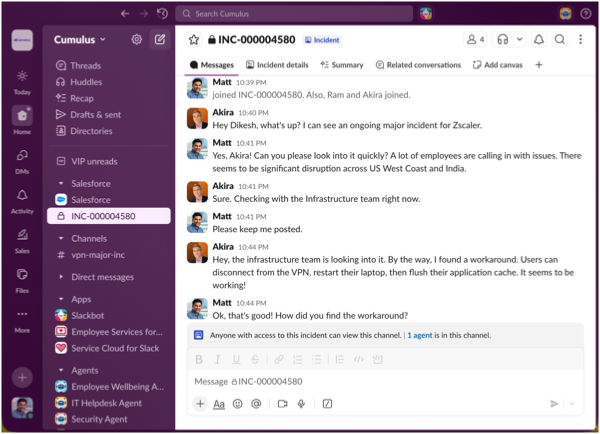Click the round plus create button
The image size is (600, 434).
point(22,378)
